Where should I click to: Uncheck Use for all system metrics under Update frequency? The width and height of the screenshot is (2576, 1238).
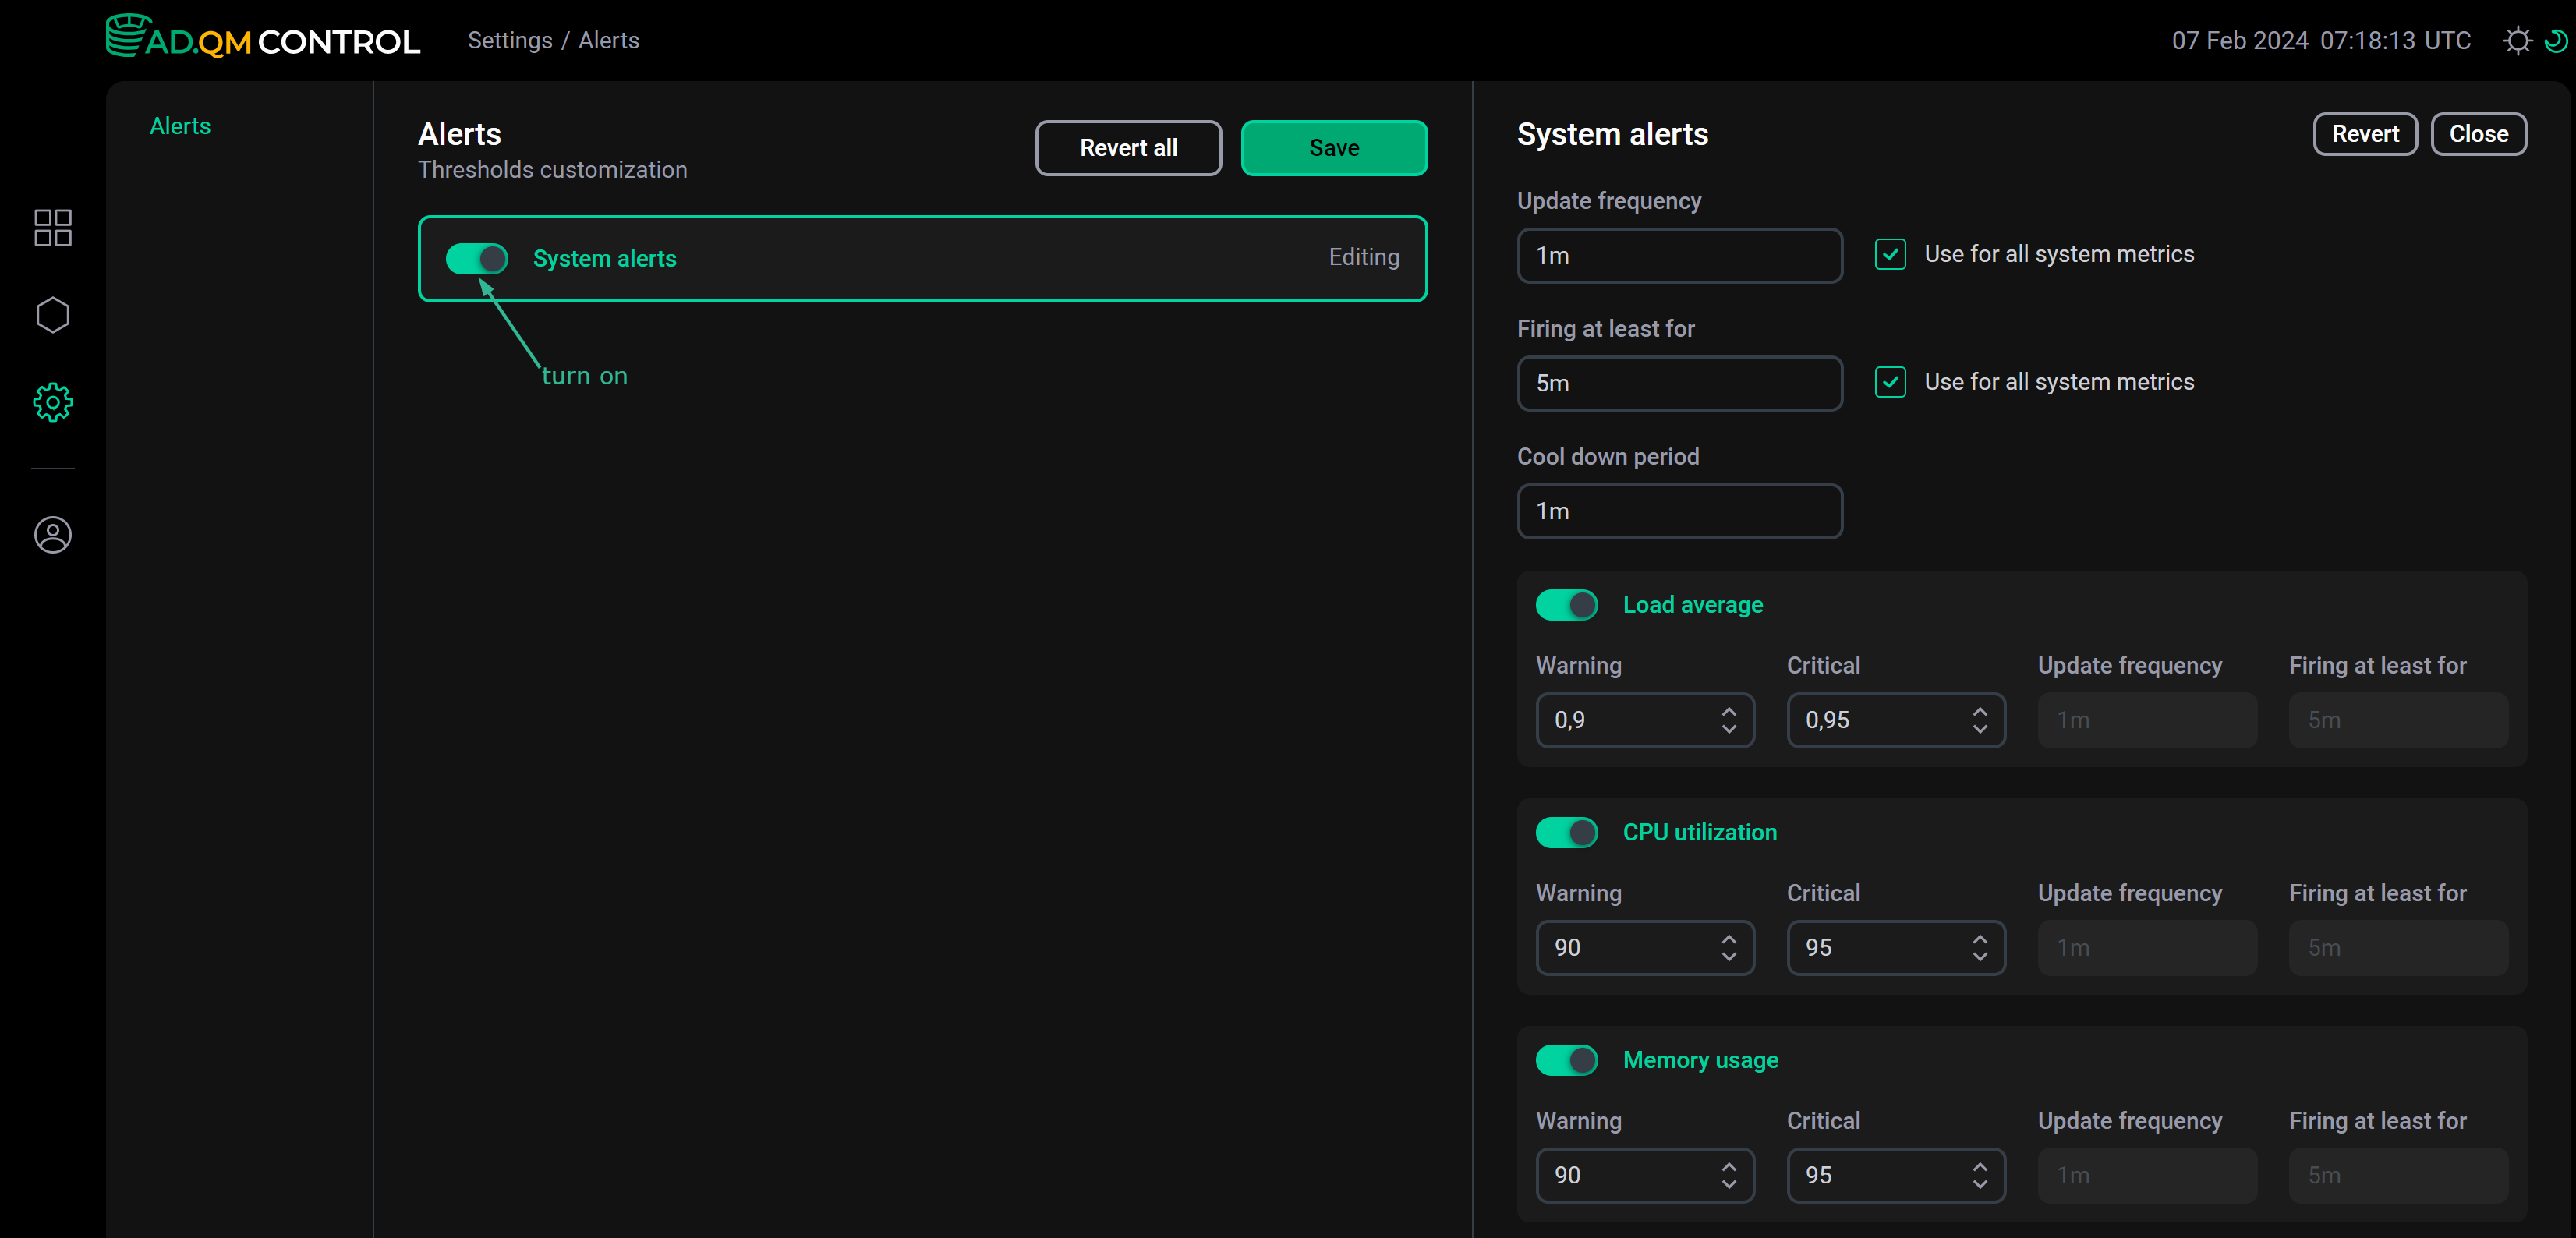(1890, 254)
